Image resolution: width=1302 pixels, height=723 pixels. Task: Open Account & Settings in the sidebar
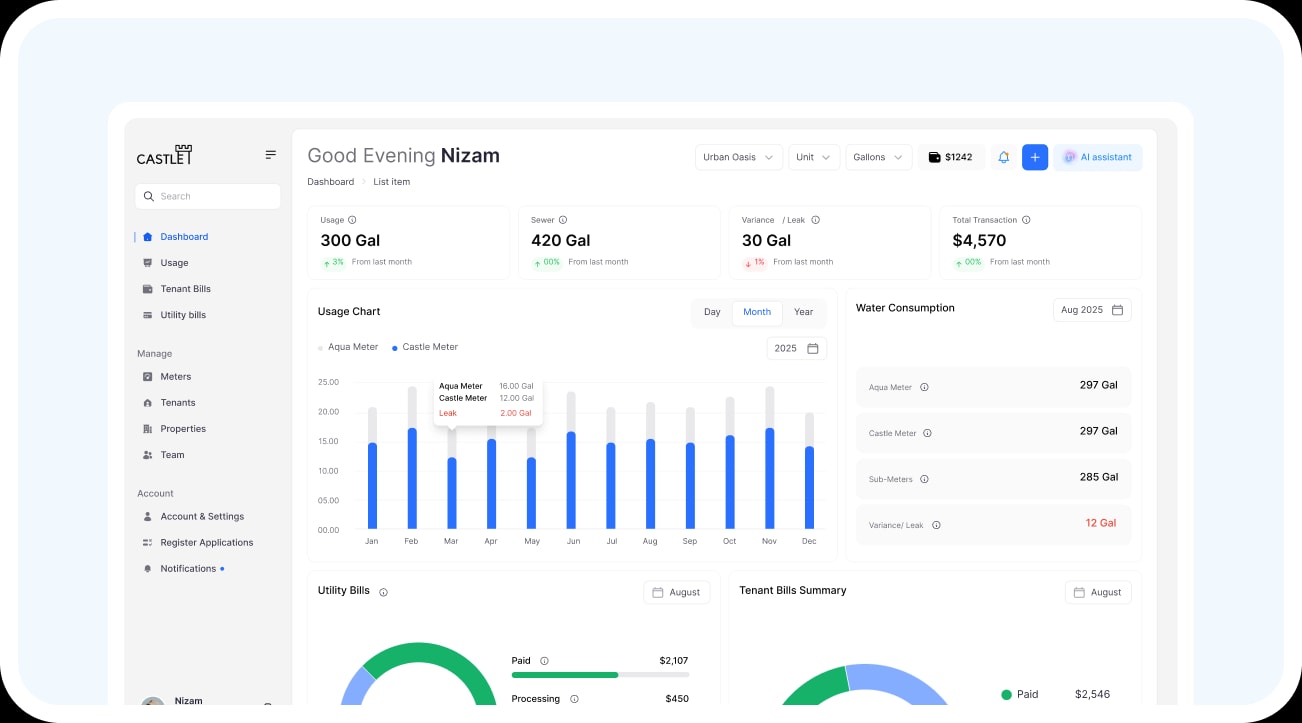[202, 517]
